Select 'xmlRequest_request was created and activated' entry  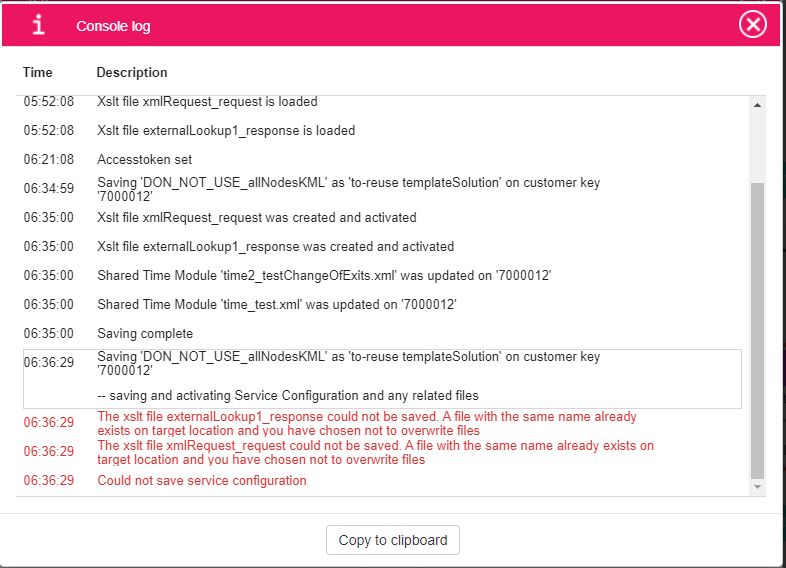pyautogui.click(x=256, y=217)
